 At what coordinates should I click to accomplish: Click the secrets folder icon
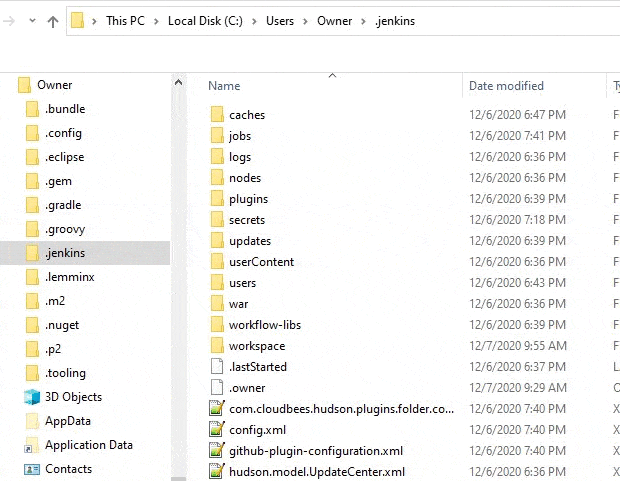coord(217,219)
